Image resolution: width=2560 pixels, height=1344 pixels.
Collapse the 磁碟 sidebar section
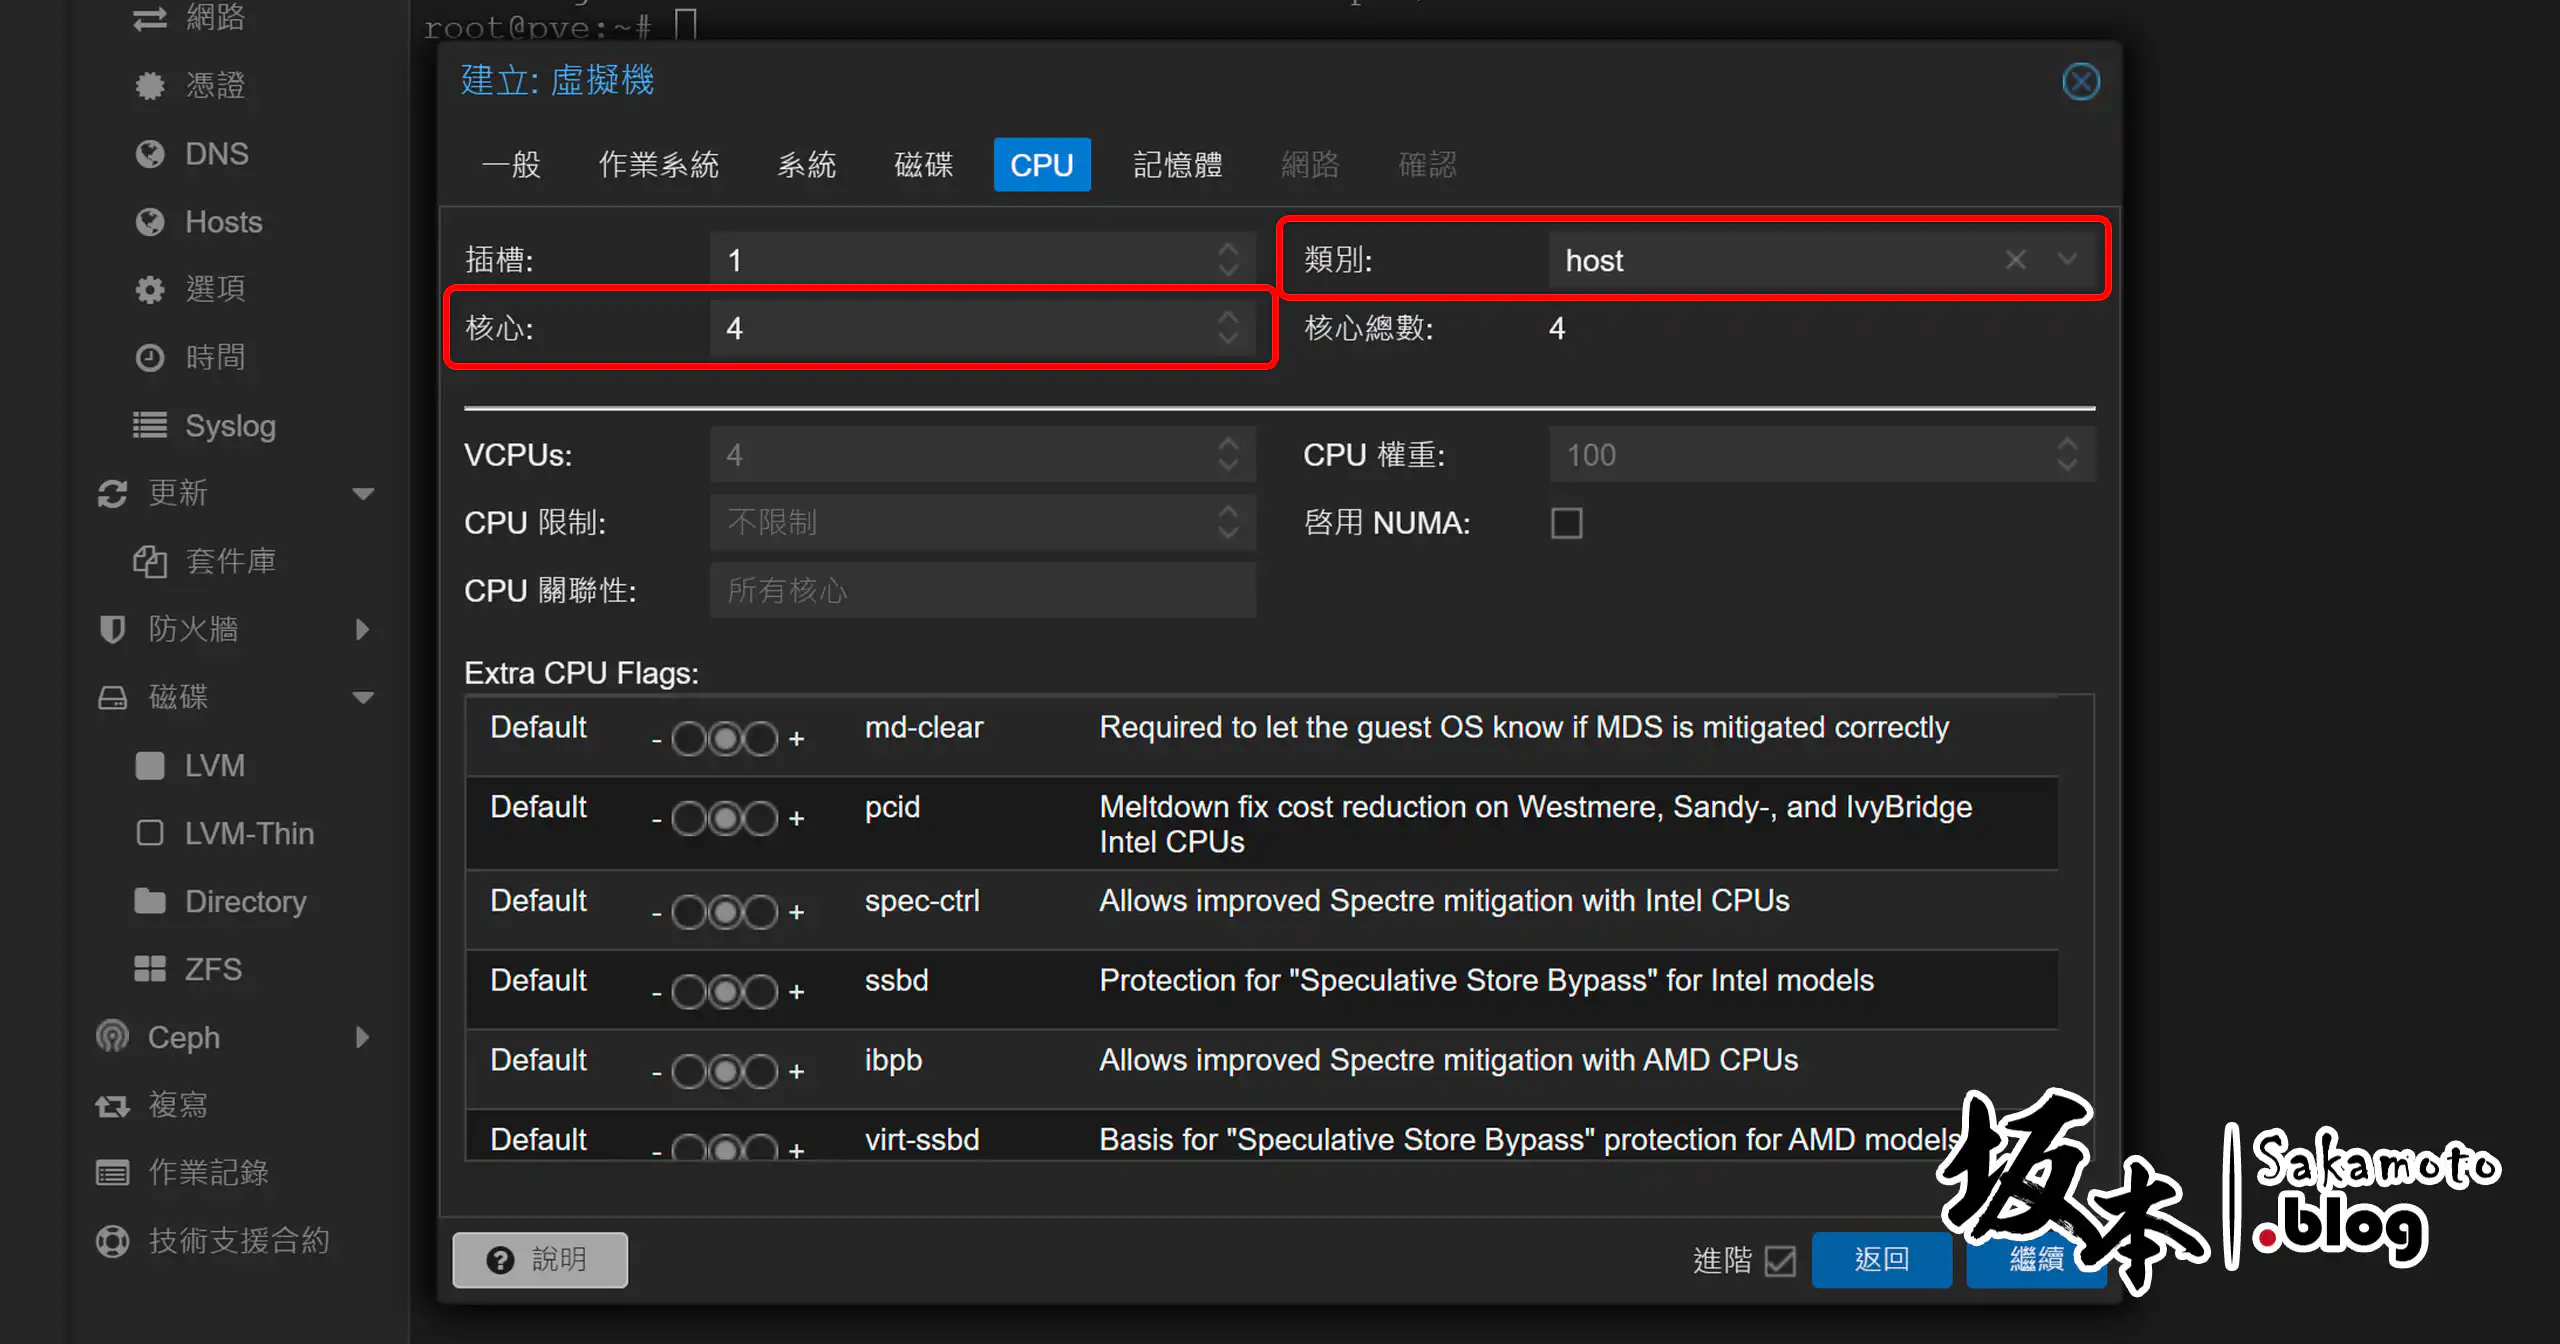pyautogui.click(x=363, y=697)
